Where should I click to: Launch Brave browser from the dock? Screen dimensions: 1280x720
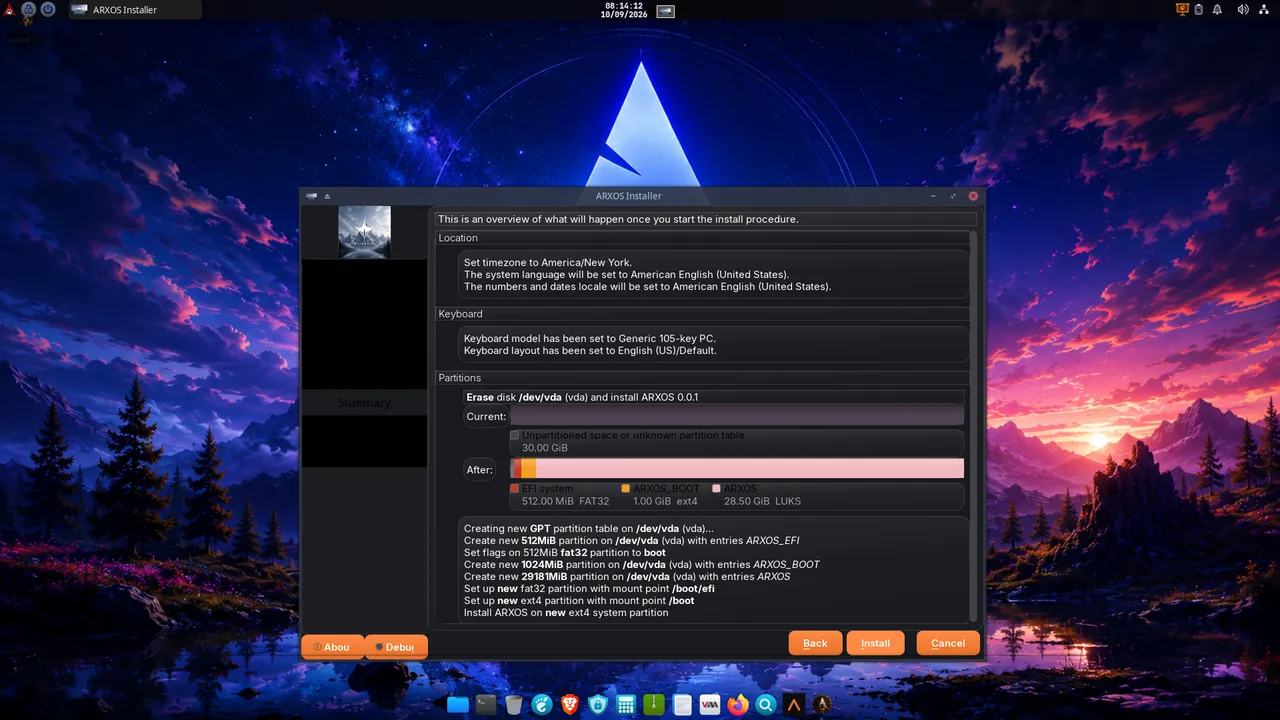pos(570,705)
